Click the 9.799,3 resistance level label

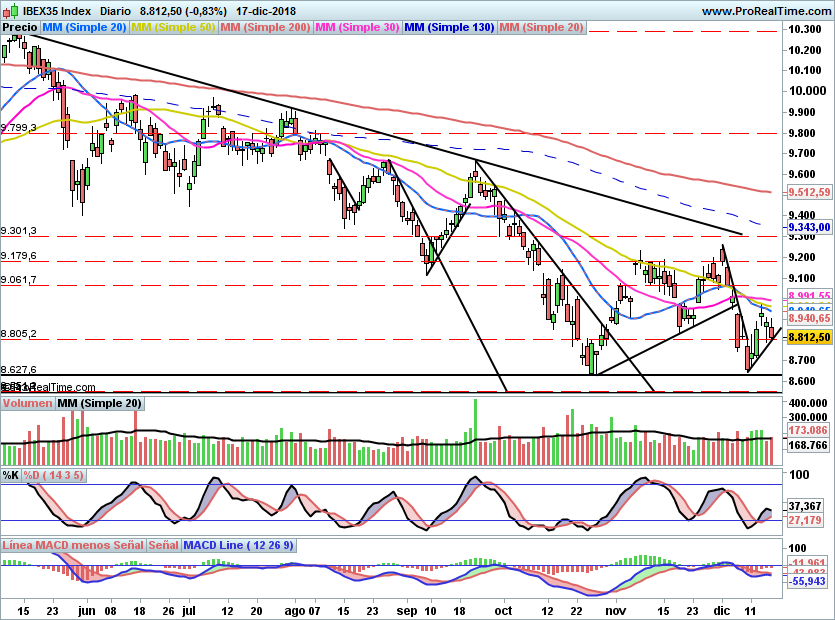click(19, 128)
